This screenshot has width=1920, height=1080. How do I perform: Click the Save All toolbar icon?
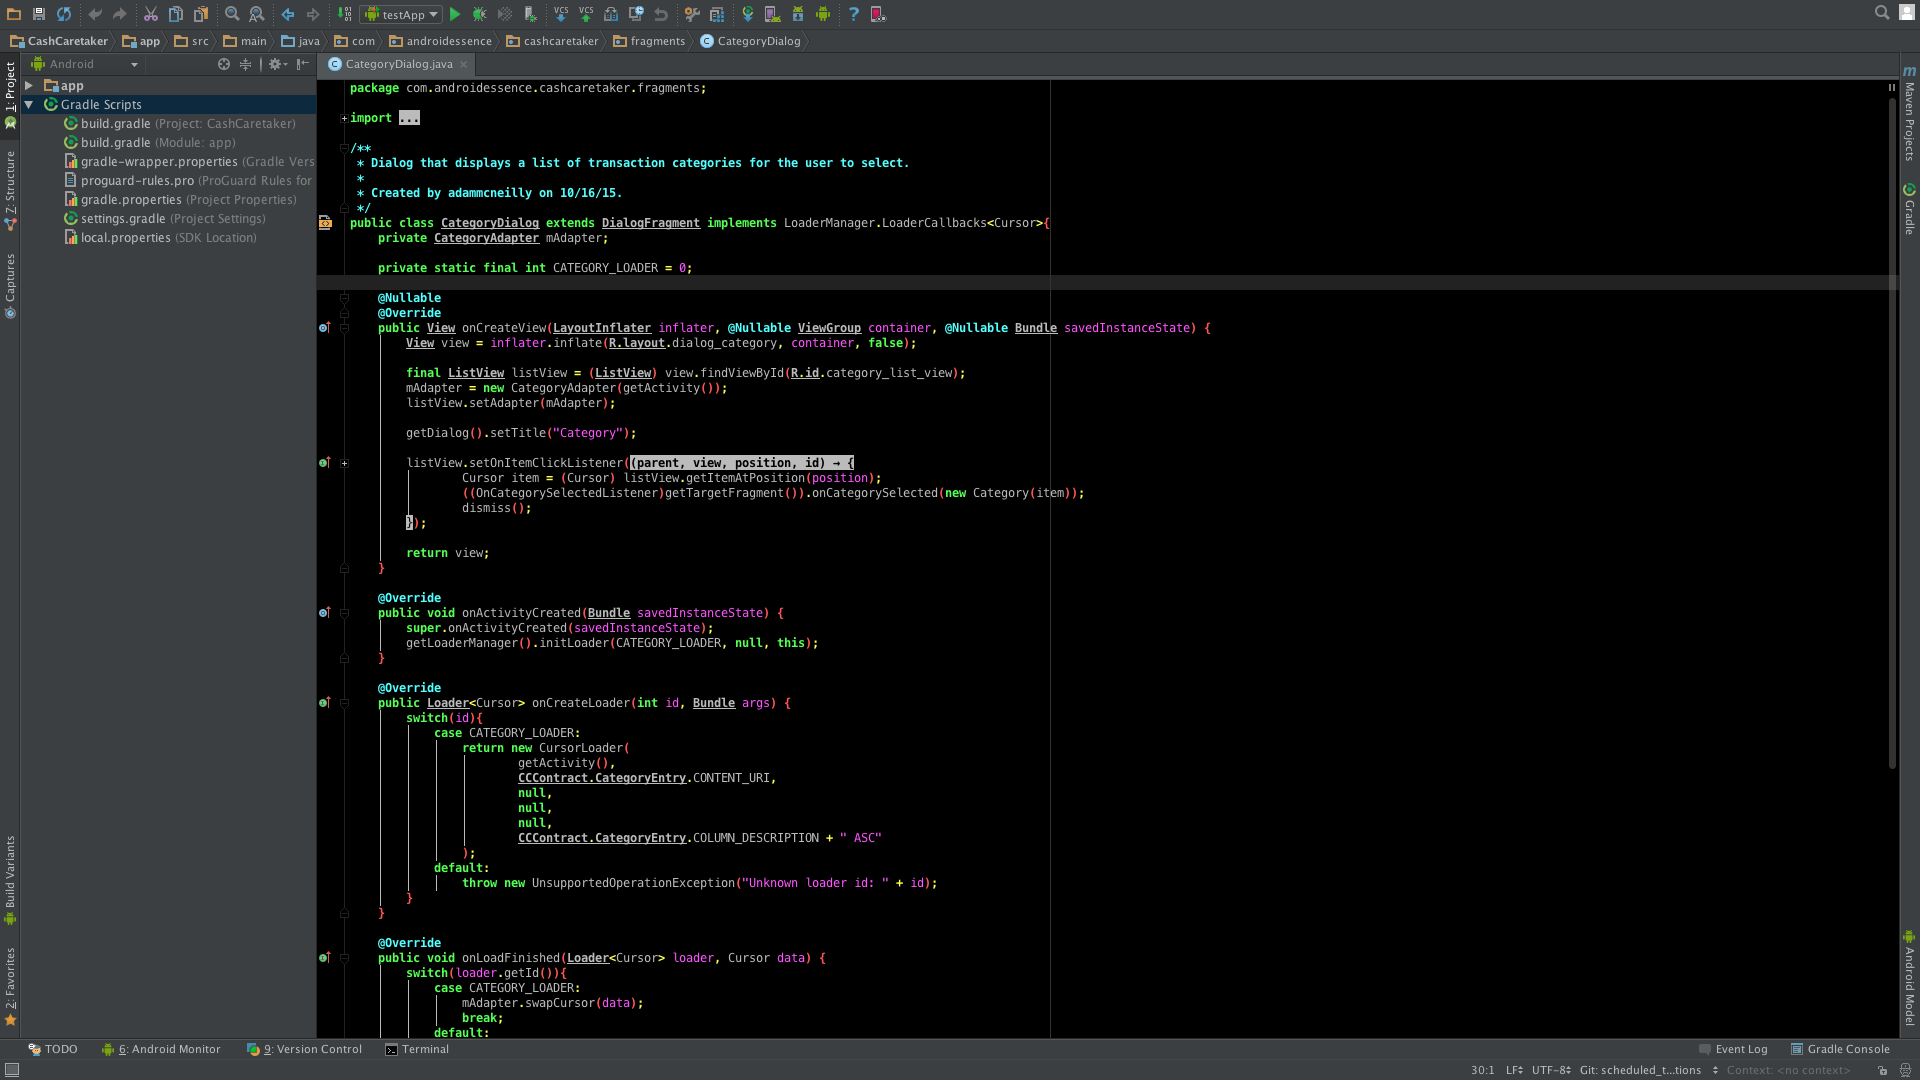[39, 14]
